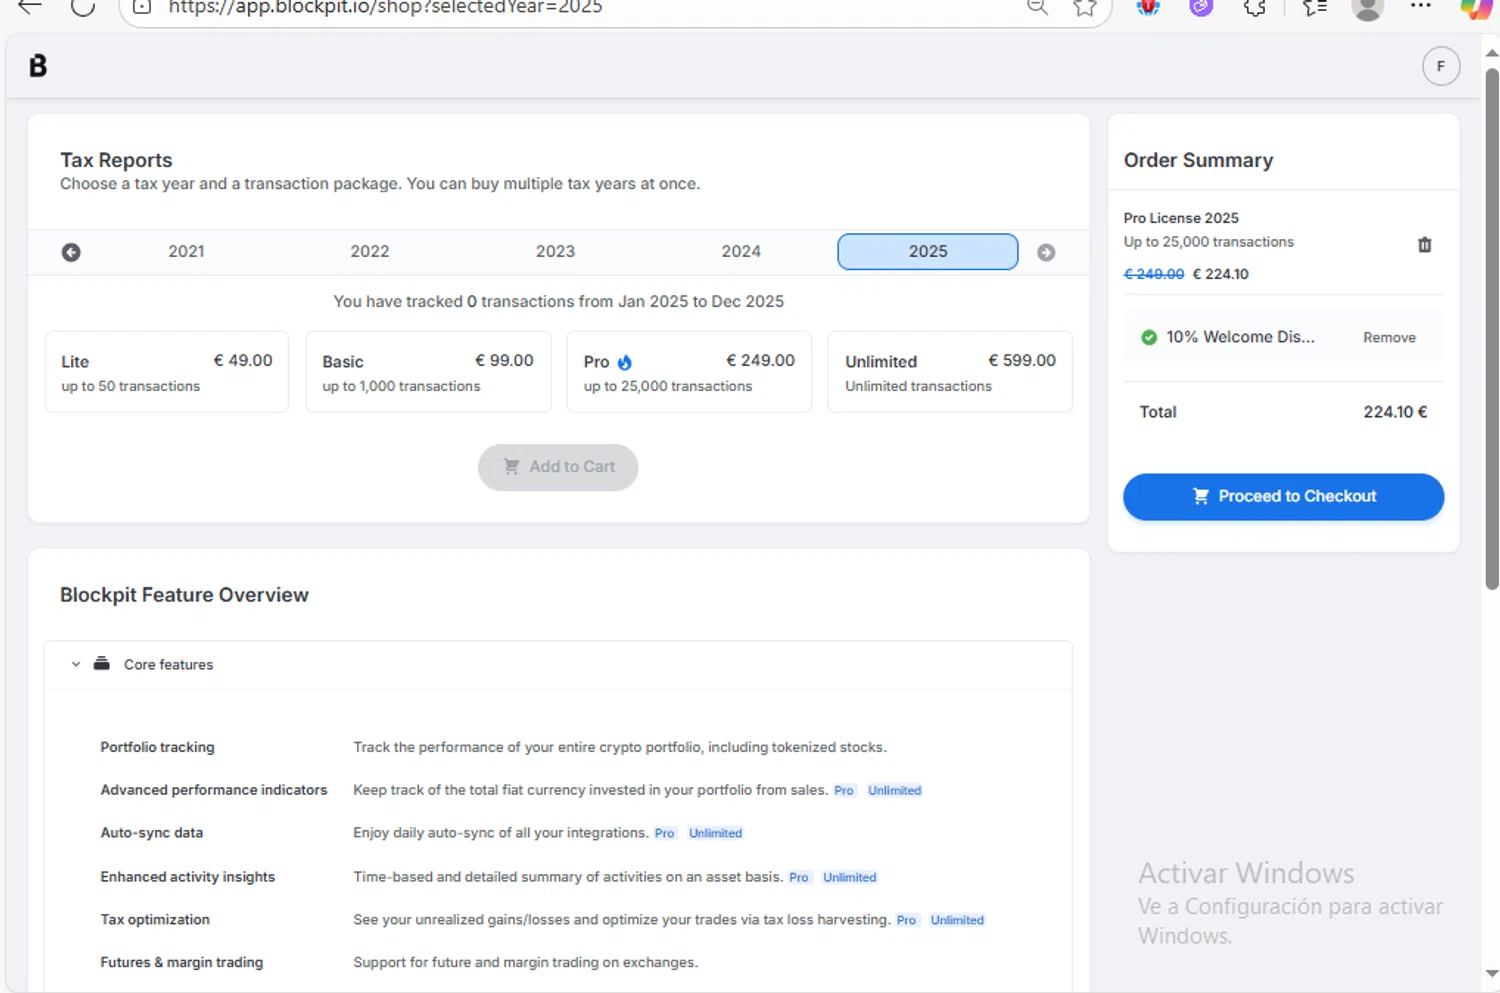Viewport: 1500px width, 993px height.
Task: Click the Enhanced activity insights label
Action: tap(187, 877)
